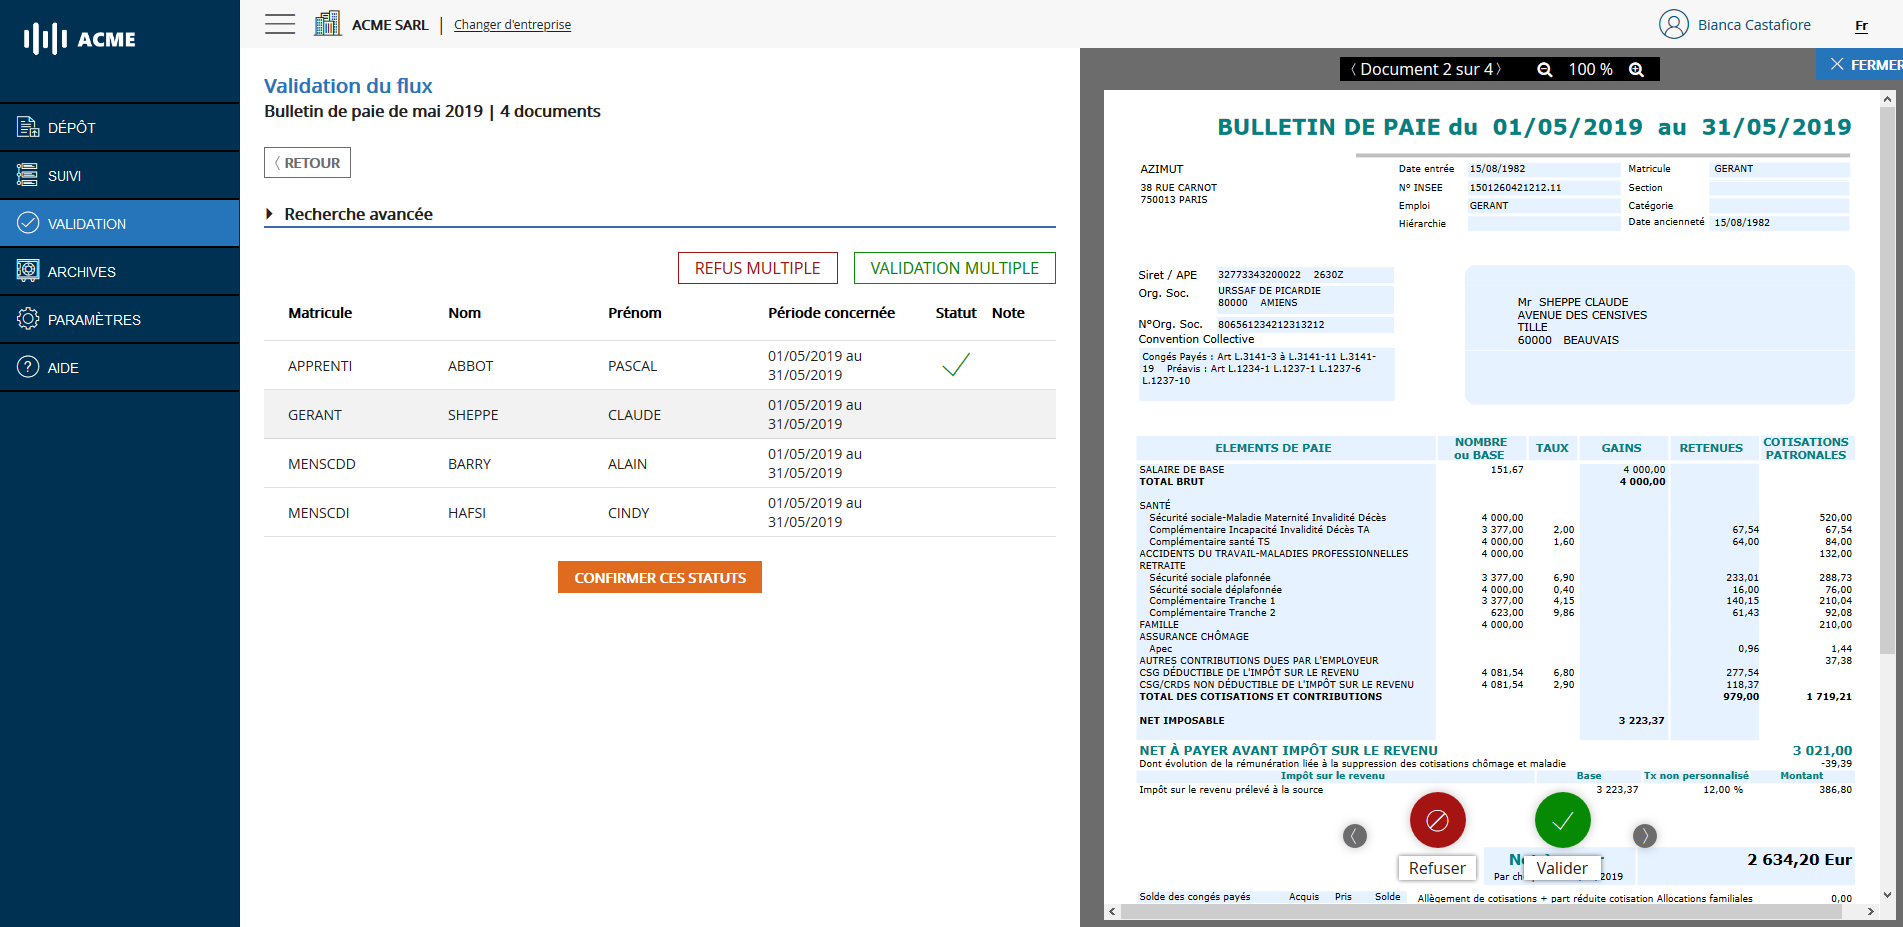The width and height of the screenshot is (1903, 927).
Task: Follow the Changer d'entreprise link
Action: [x=512, y=25]
